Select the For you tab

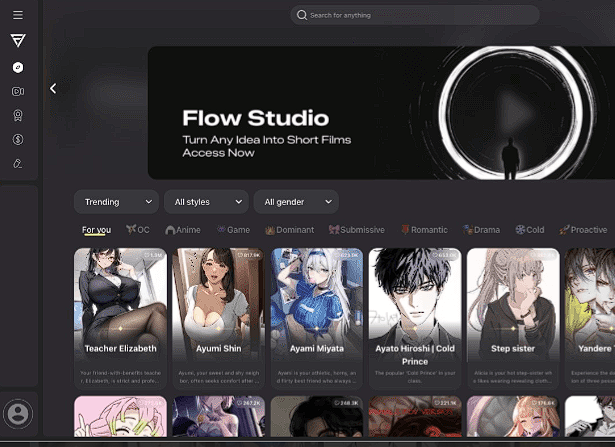[x=96, y=230]
